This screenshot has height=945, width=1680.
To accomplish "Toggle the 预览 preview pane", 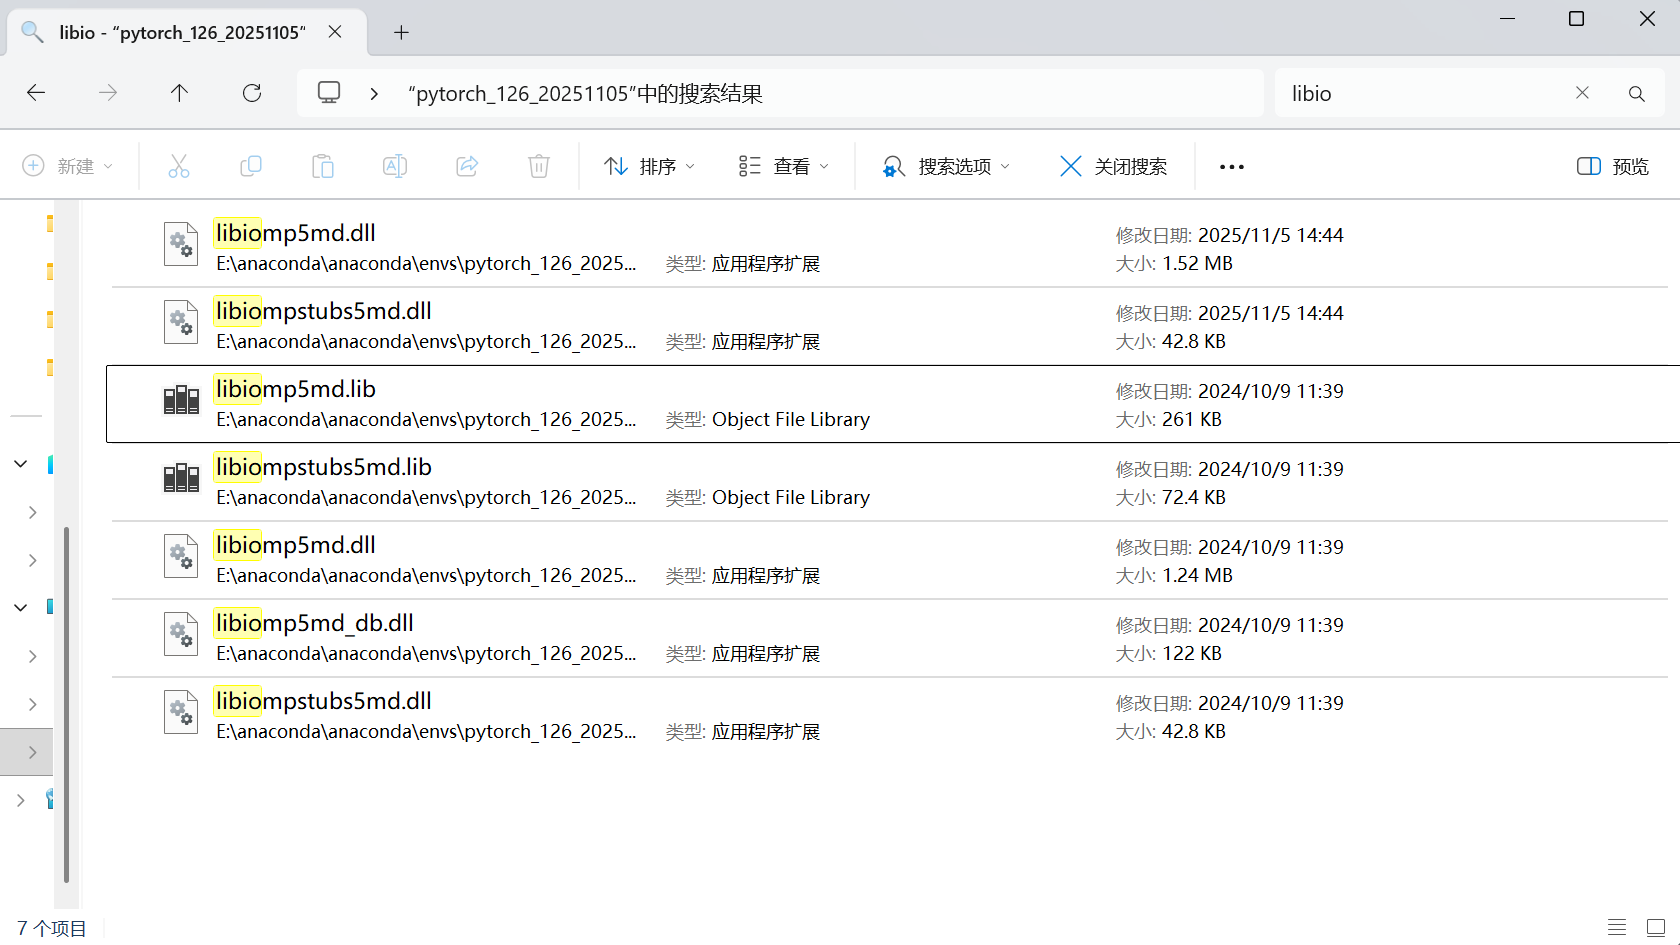I will click(1612, 166).
